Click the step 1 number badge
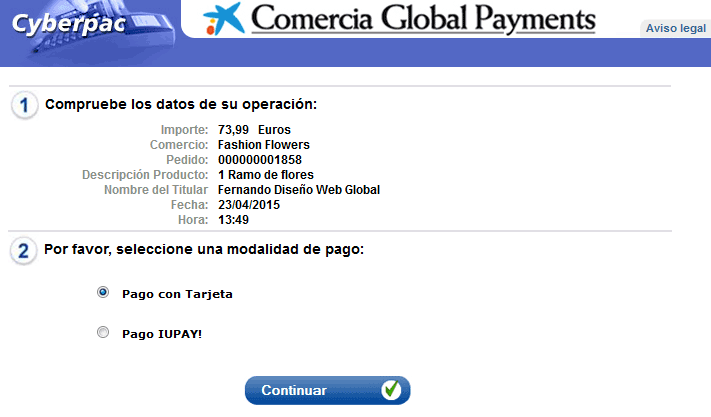This screenshot has width=711, height=417. point(25,105)
